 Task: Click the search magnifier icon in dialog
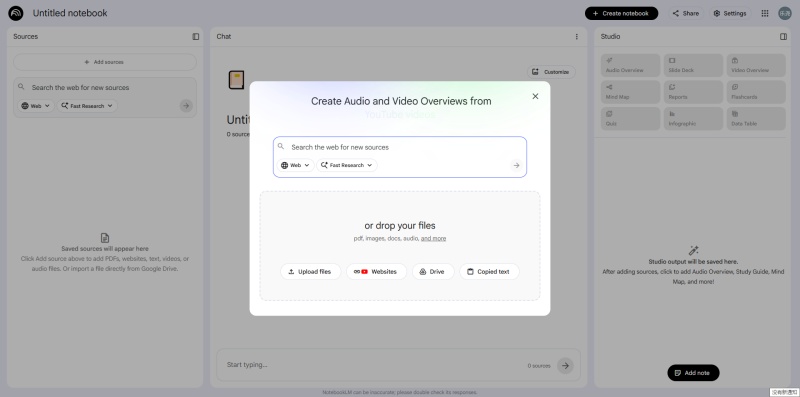tap(281, 146)
